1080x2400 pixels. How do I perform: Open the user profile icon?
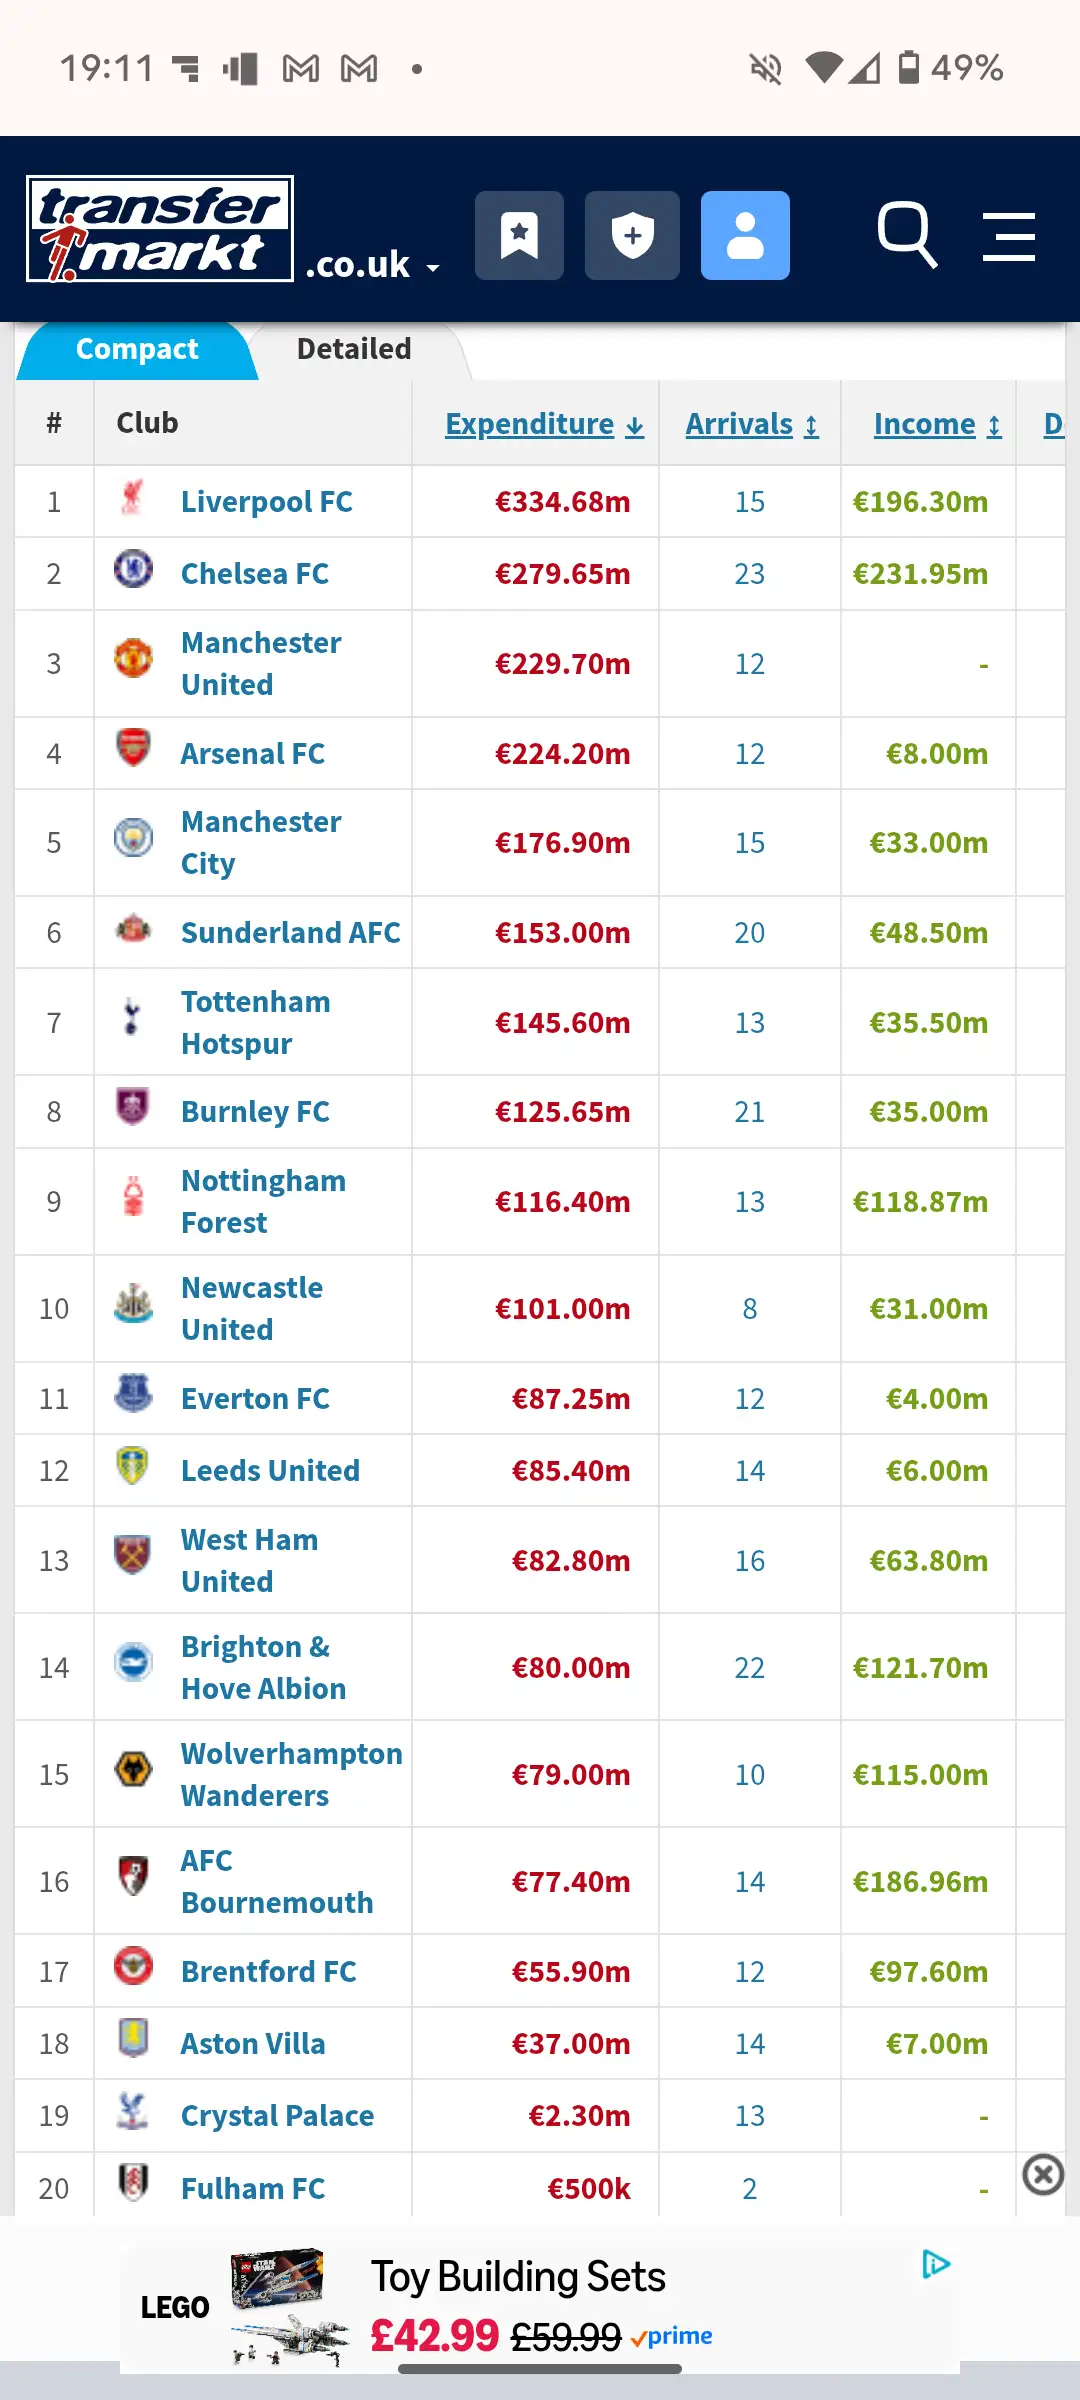pyautogui.click(x=745, y=235)
